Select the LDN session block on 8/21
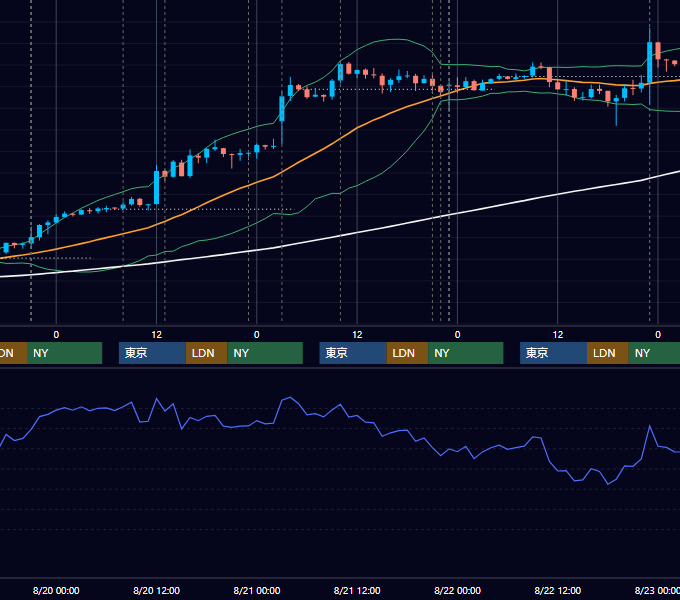This screenshot has width=680, height=600. point(407,353)
